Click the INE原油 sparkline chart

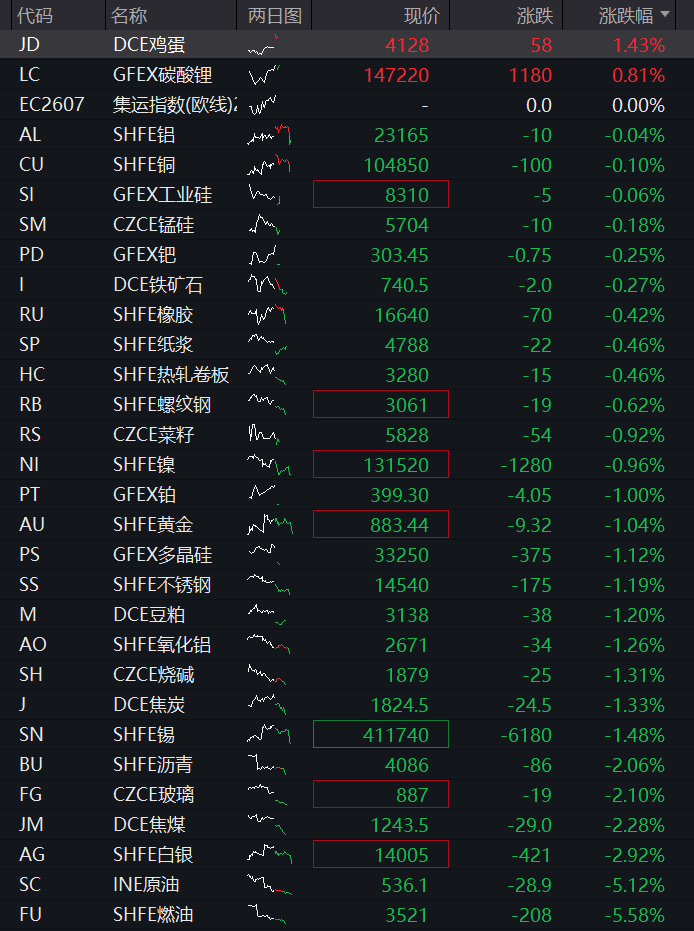270,885
